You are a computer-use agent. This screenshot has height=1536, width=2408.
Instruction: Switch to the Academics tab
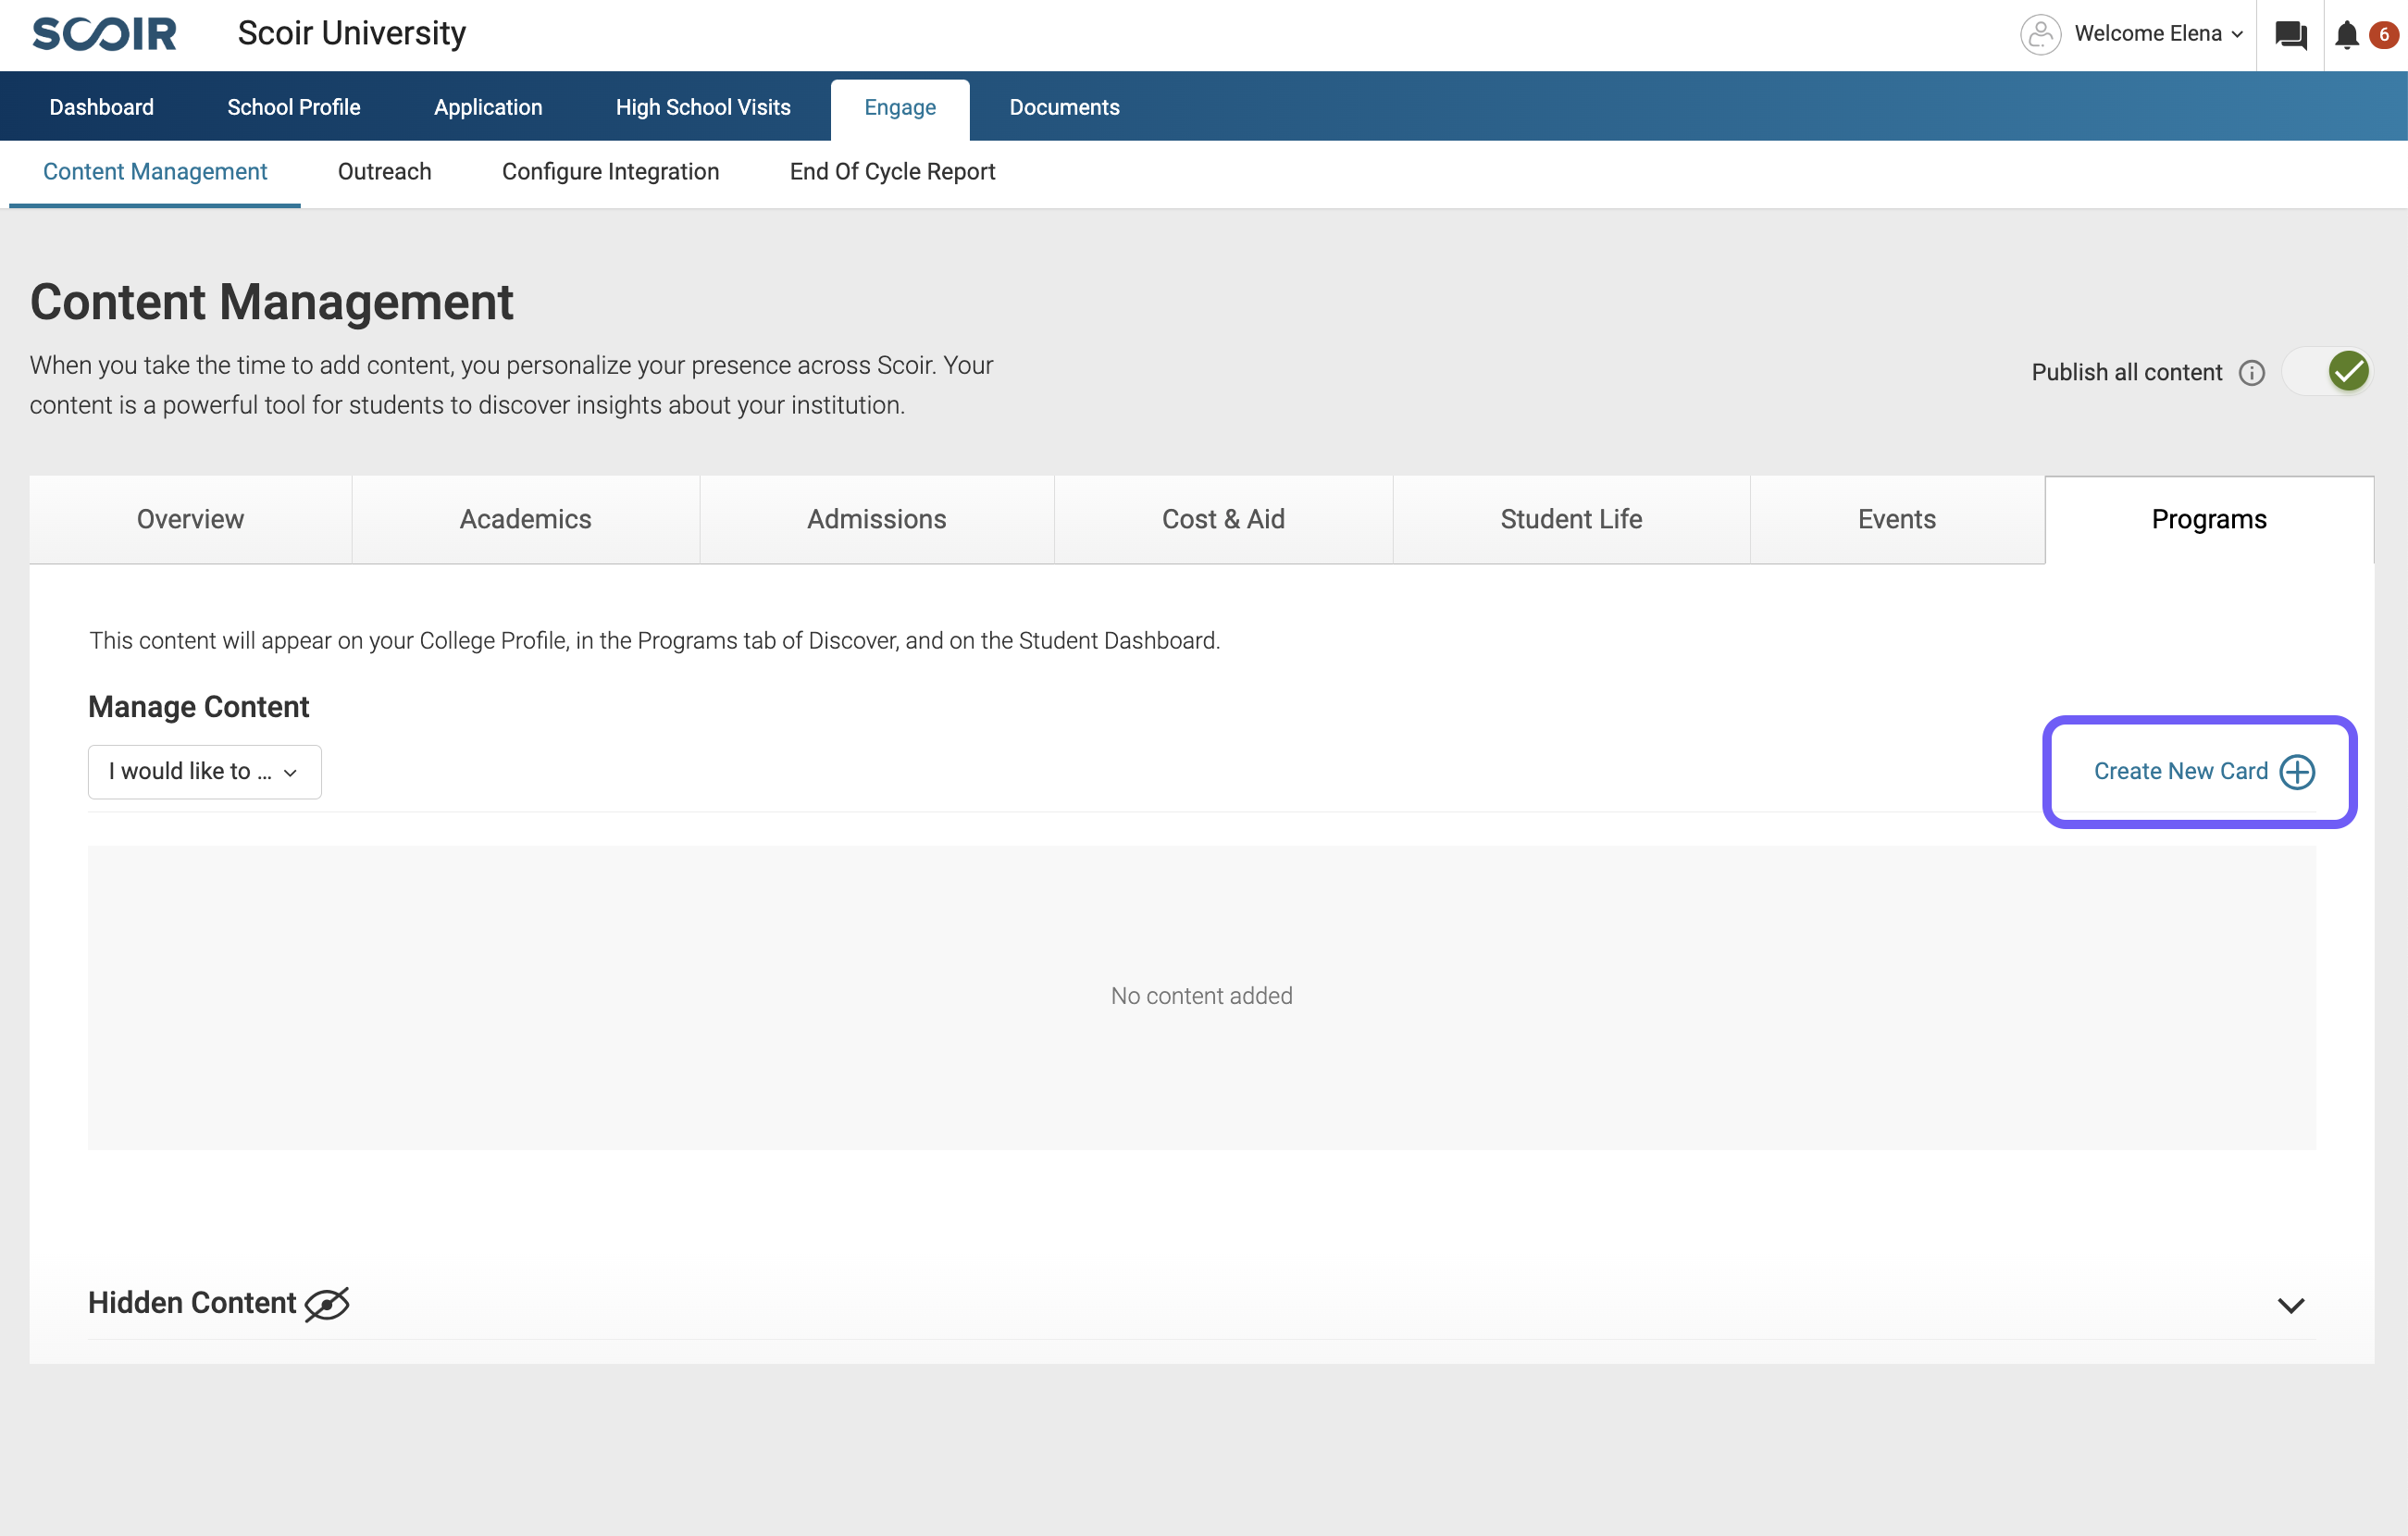(x=525, y=519)
